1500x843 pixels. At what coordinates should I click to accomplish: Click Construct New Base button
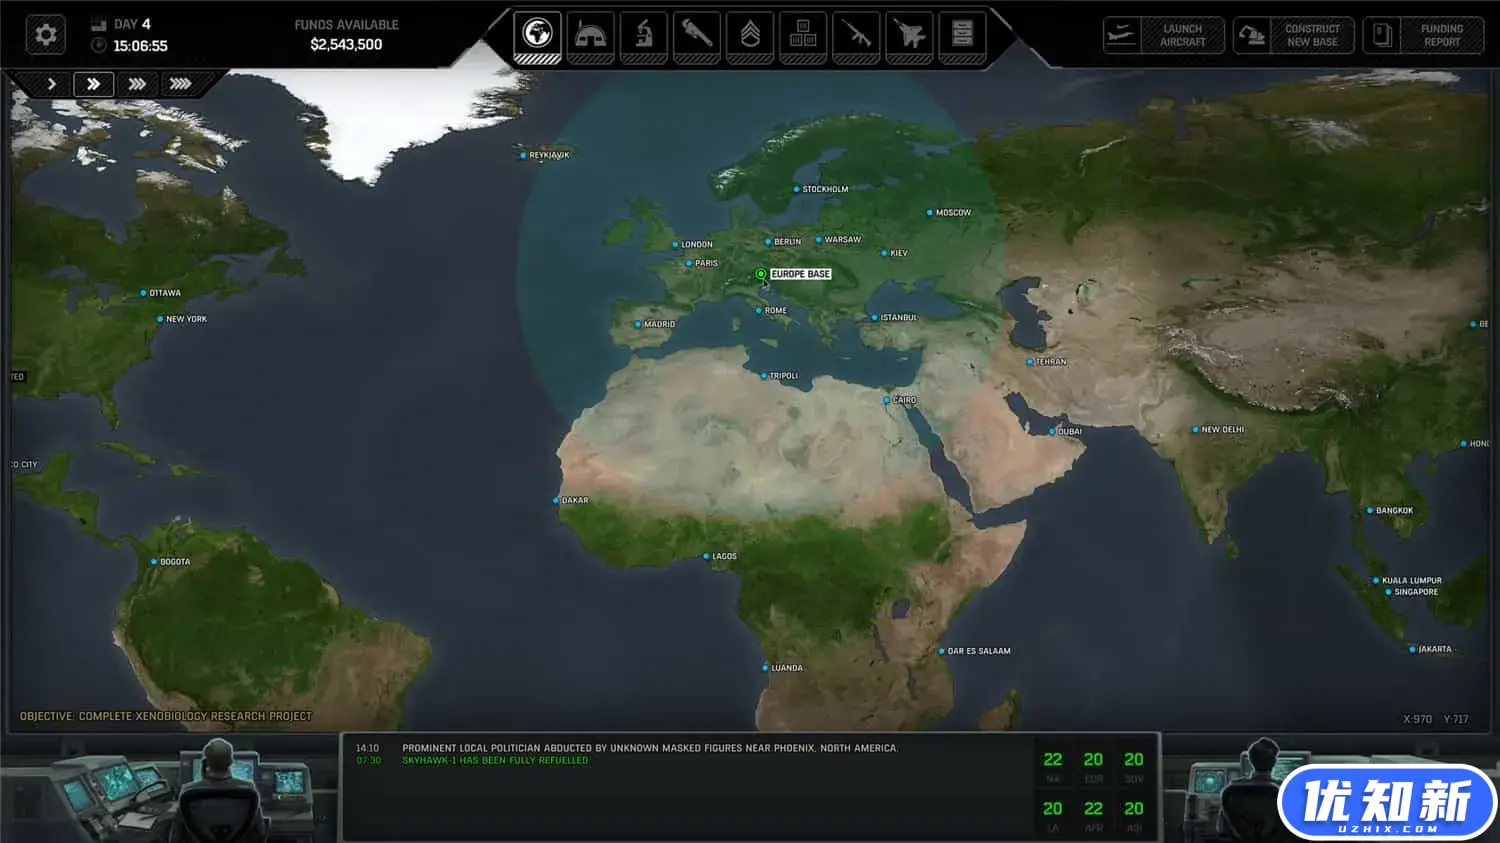click(x=1294, y=36)
